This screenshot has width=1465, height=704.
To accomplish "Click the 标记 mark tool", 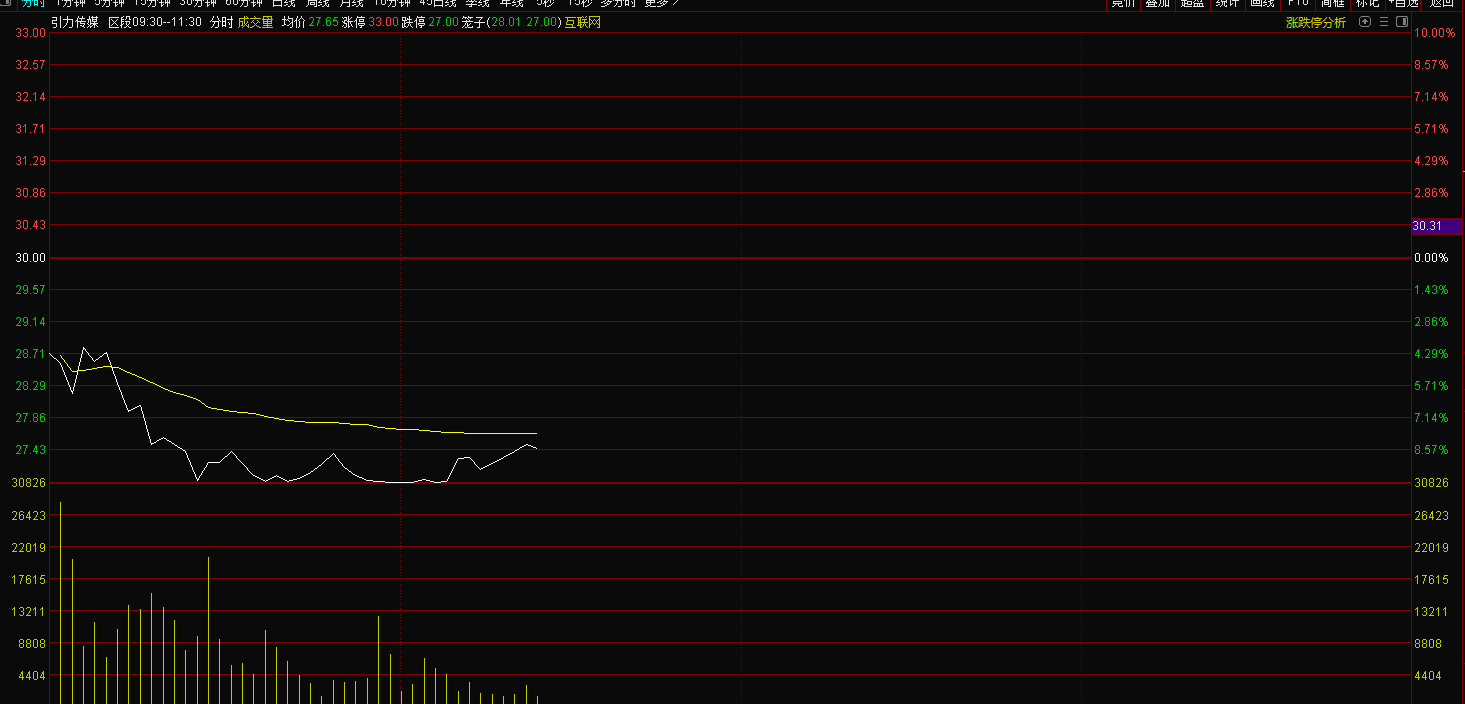I will [x=1366, y=3].
